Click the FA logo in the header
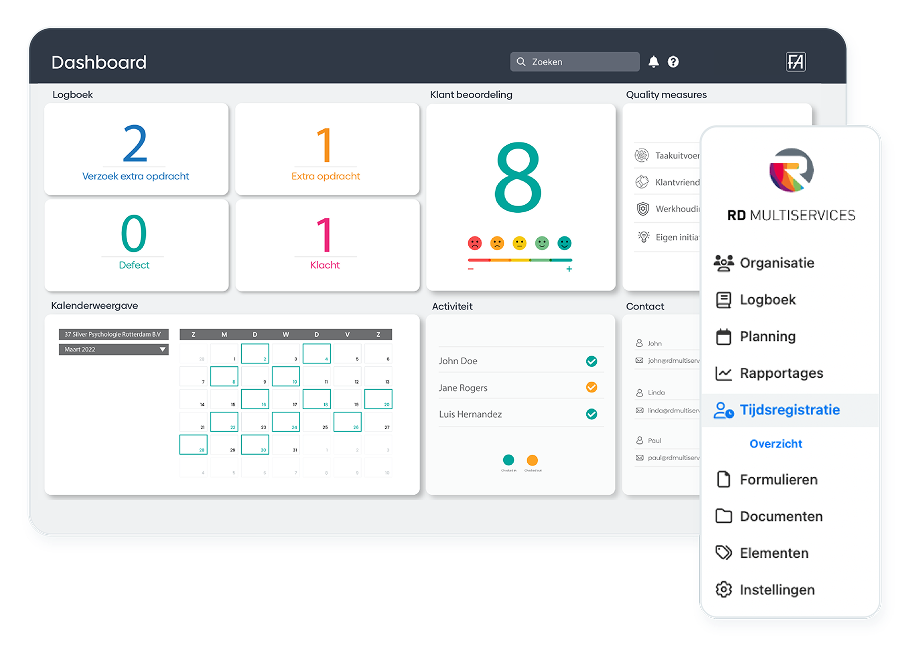The height and width of the screenshot is (656, 920). coord(796,62)
